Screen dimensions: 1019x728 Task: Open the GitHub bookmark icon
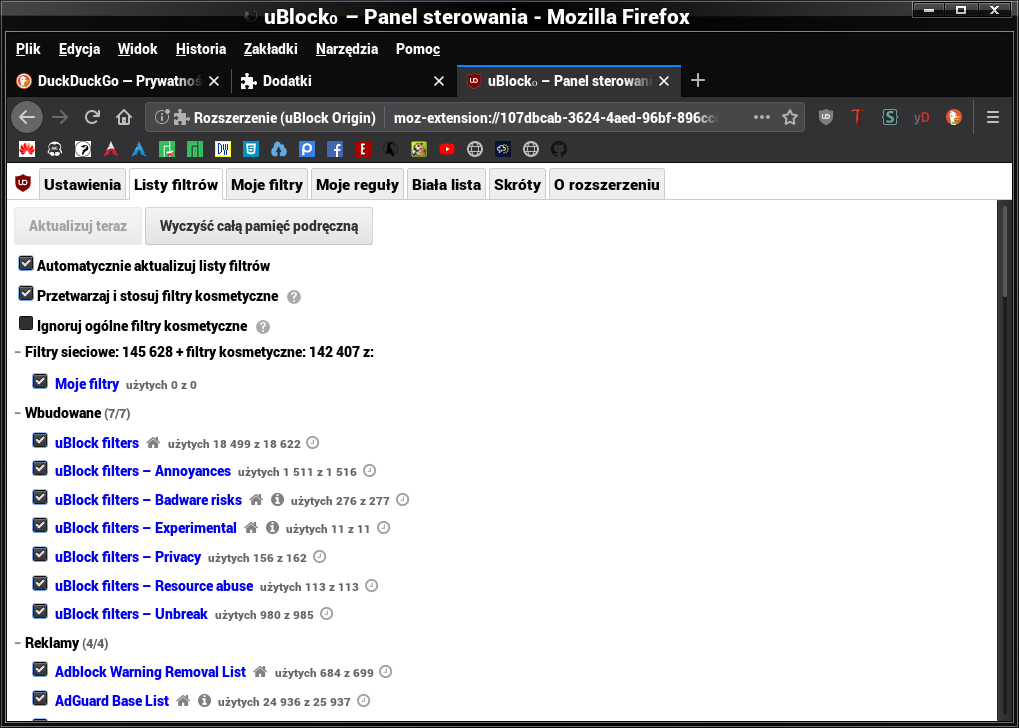coord(559,150)
